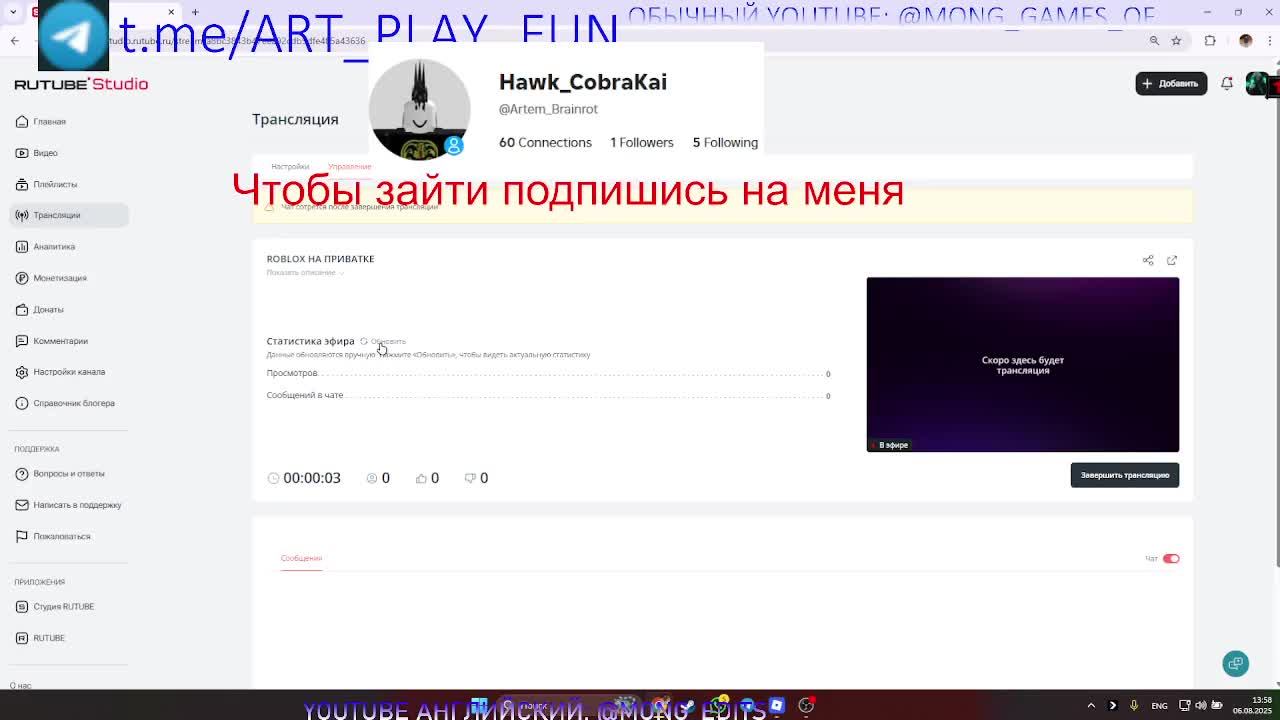Open Вопросы и ответы support link
The image size is (1280, 720).
click(68, 474)
